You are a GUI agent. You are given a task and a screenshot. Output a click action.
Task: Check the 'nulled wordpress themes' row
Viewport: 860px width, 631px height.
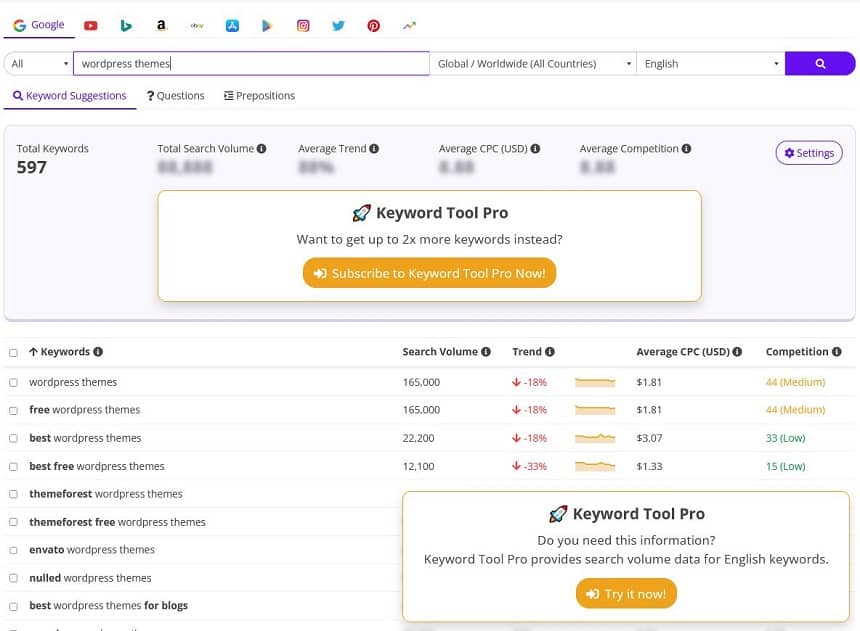tap(13, 578)
